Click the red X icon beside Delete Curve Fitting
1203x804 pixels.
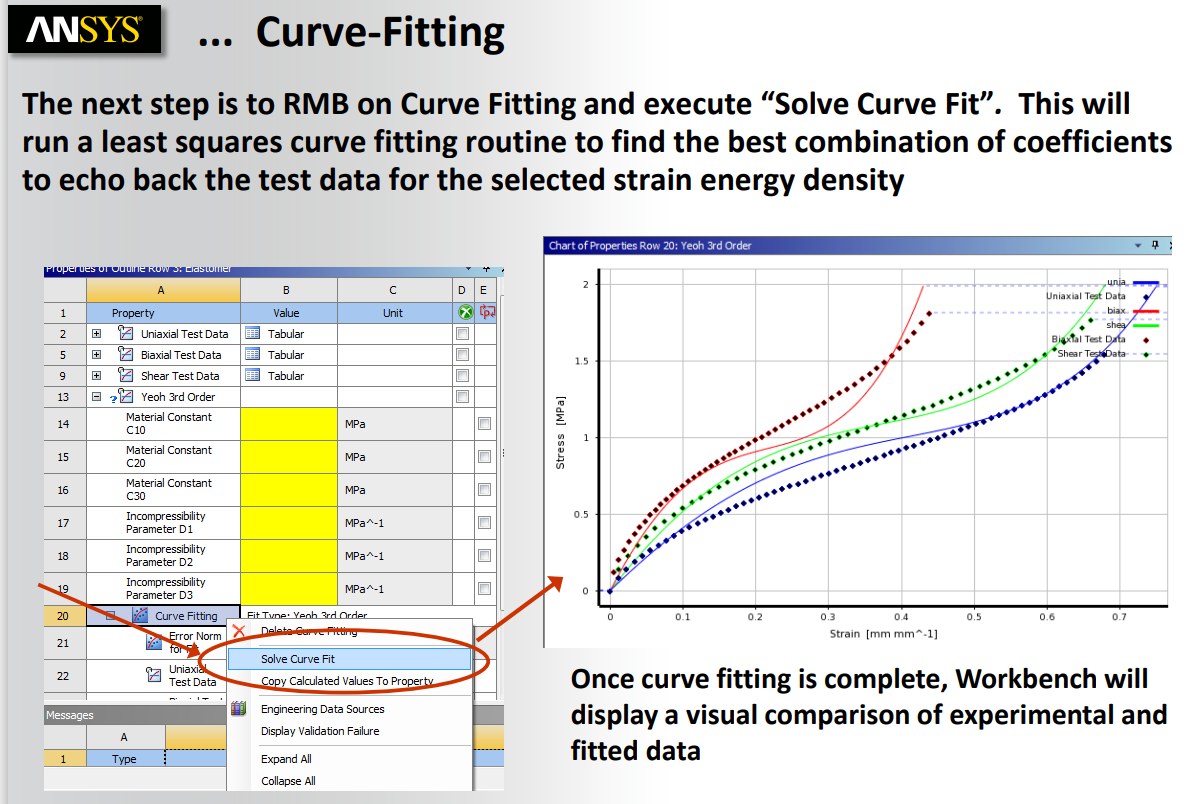point(239,632)
